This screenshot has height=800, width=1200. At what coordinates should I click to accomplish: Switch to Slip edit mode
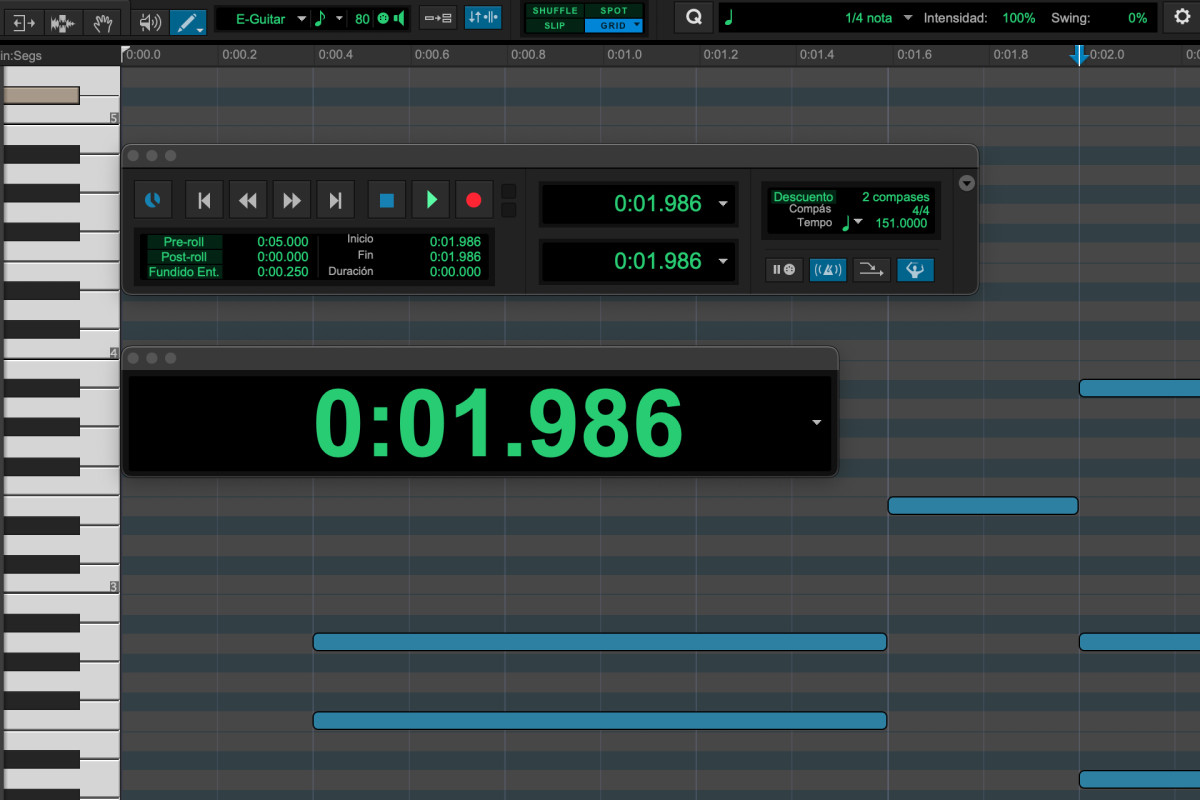pos(555,25)
